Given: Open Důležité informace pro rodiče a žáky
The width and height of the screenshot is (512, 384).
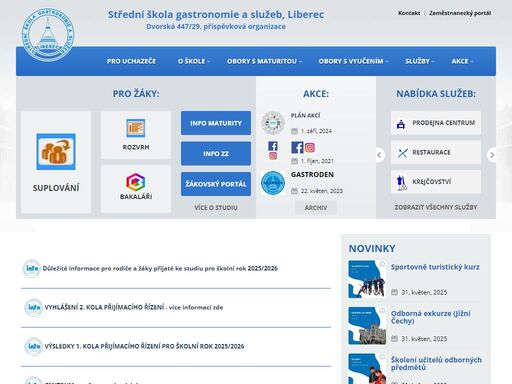Looking at the screenshot, I should pos(160,268).
